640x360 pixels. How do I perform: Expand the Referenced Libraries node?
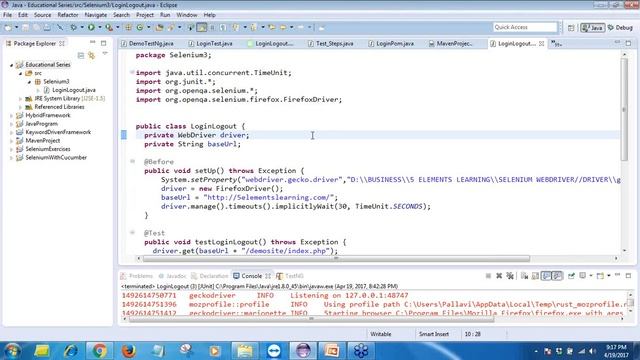click(20, 107)
